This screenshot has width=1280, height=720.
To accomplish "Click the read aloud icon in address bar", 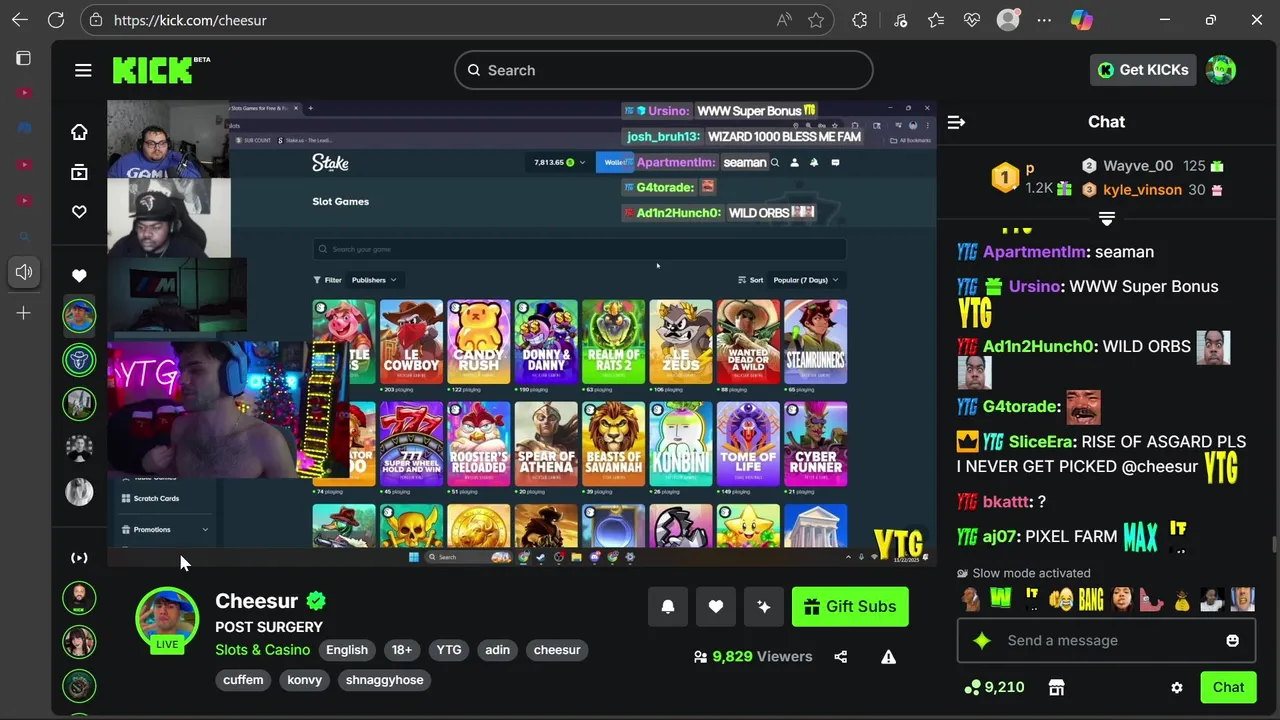I will pos(783,20).
